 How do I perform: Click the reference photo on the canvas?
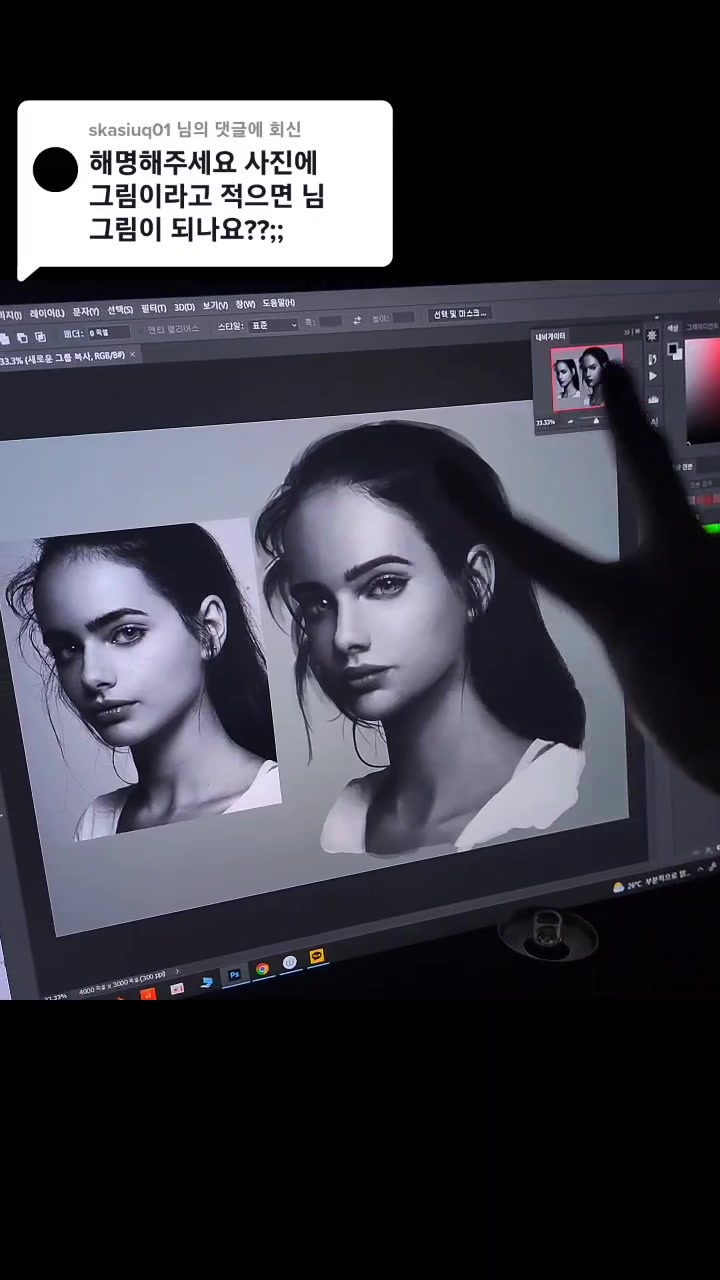[x=143, y=682]
